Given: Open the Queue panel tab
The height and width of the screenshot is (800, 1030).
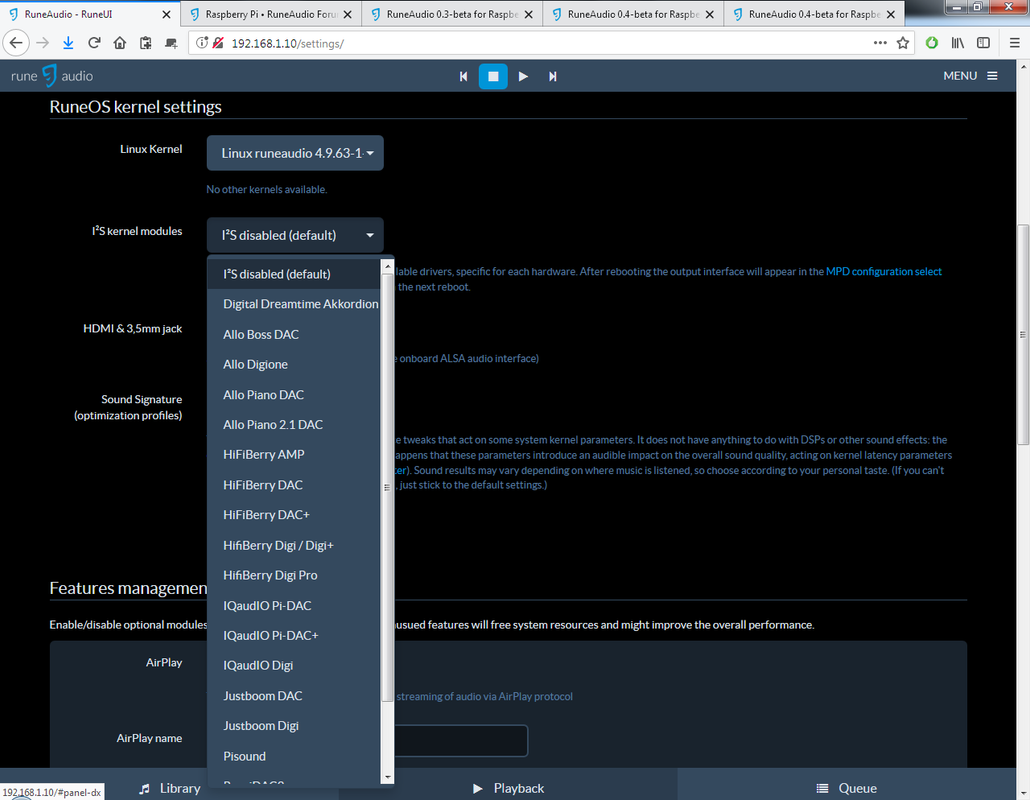Looking at the screenshot, I should pyautogui.click(x=847, y=788).
